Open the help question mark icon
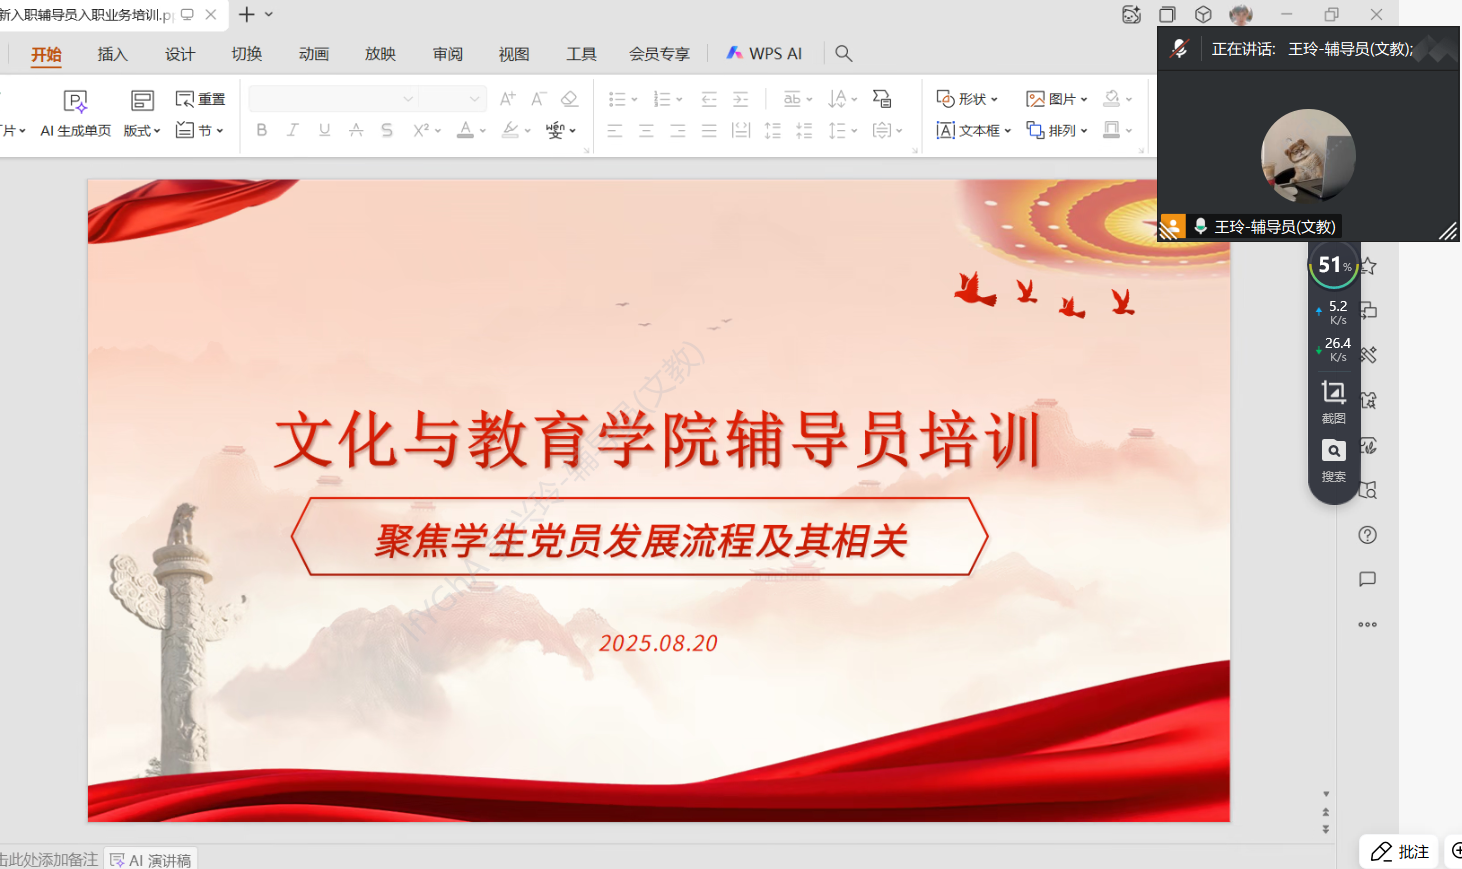 (x=1367, y=535)
